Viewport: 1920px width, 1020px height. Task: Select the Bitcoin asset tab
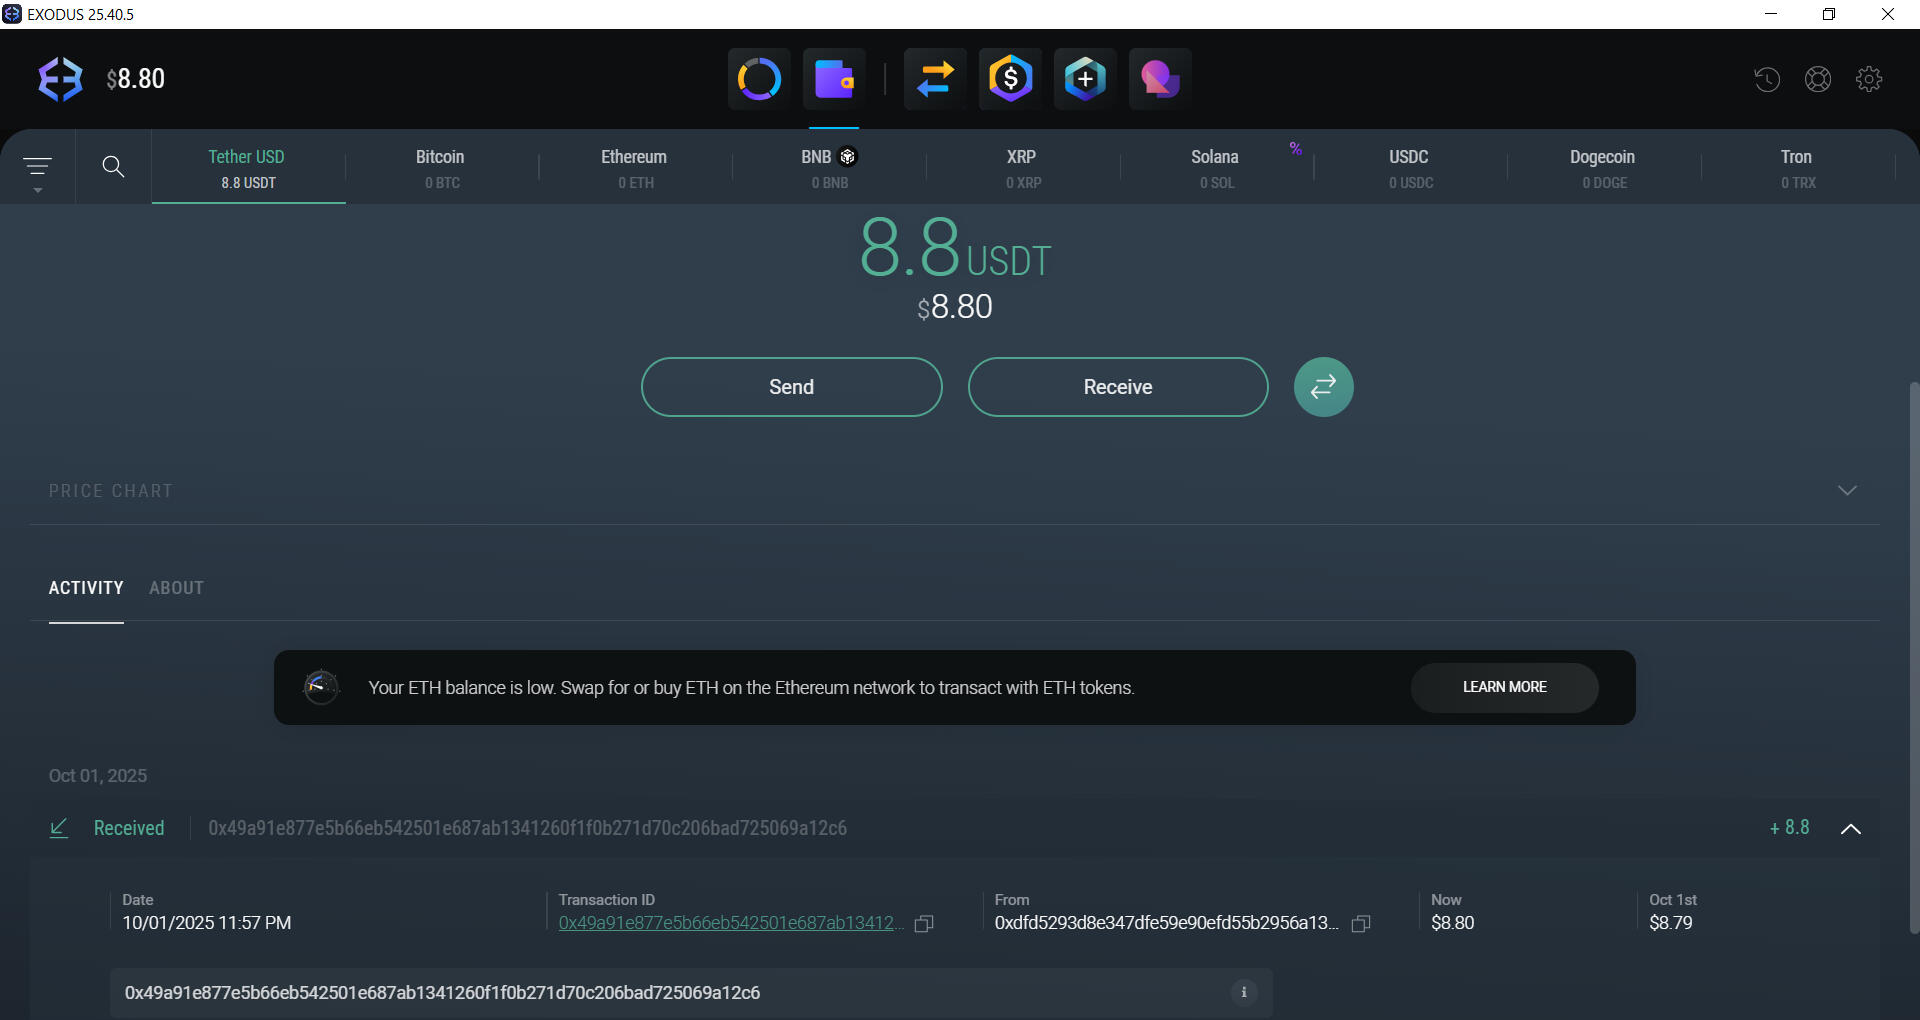tap(440, 167)
